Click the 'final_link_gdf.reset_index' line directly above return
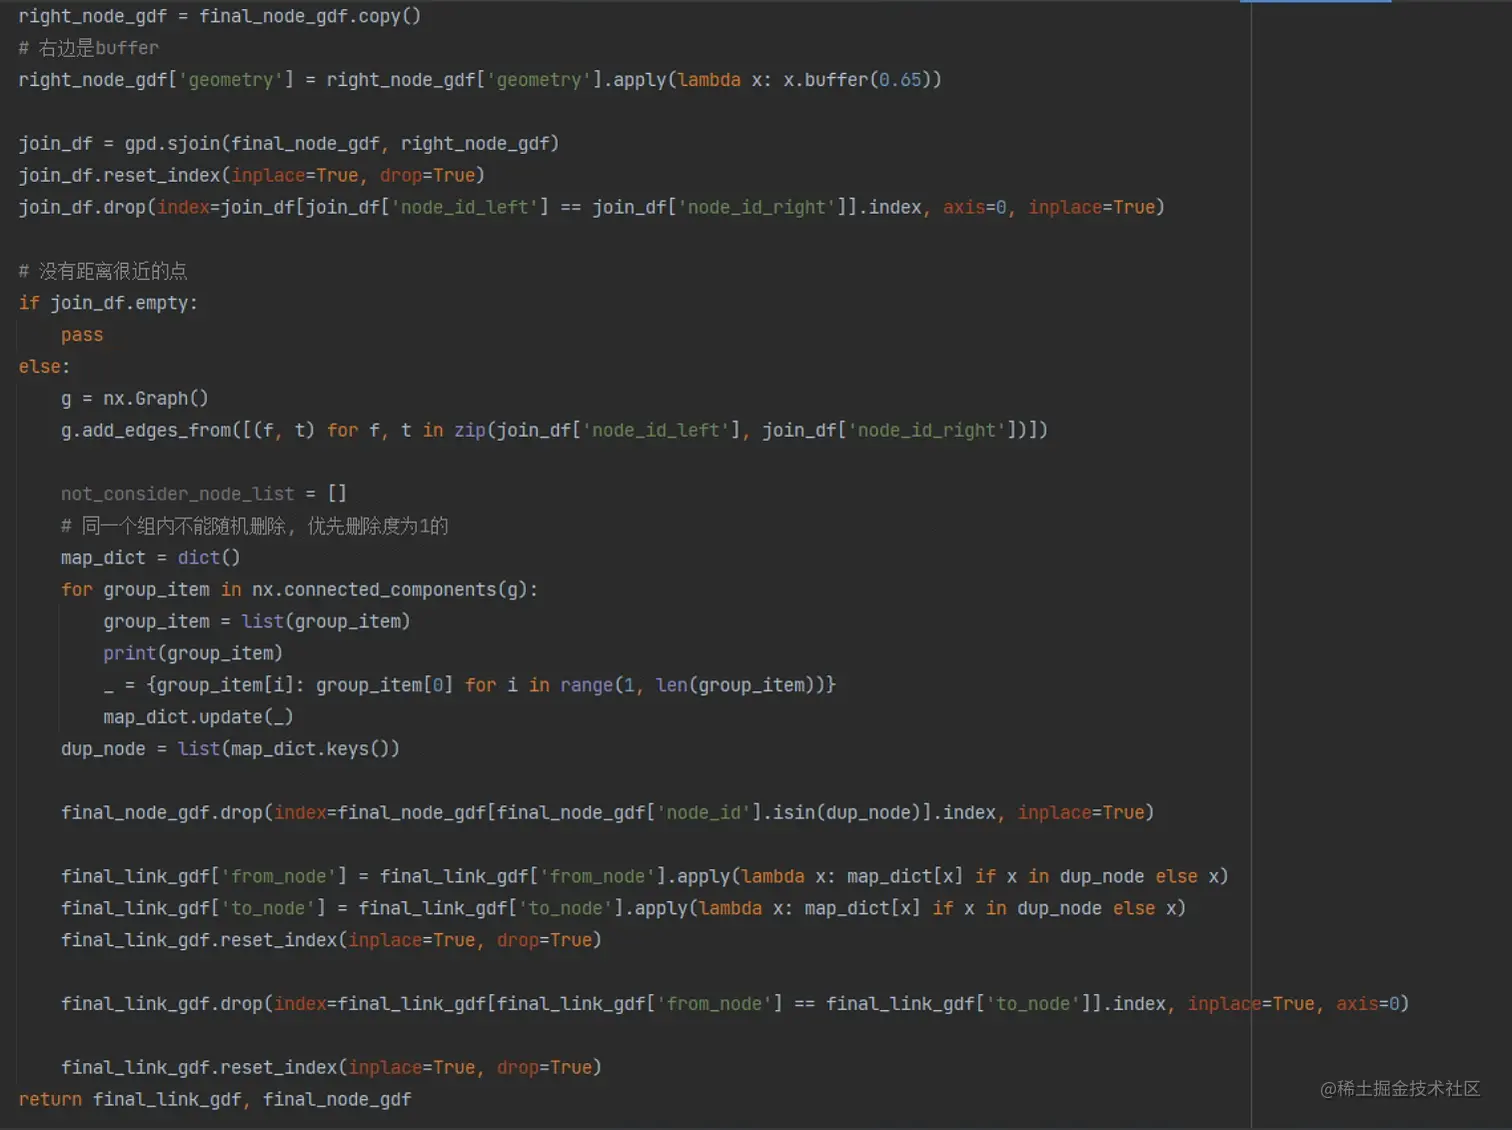1512x1130 pixels. [331, 1068]
